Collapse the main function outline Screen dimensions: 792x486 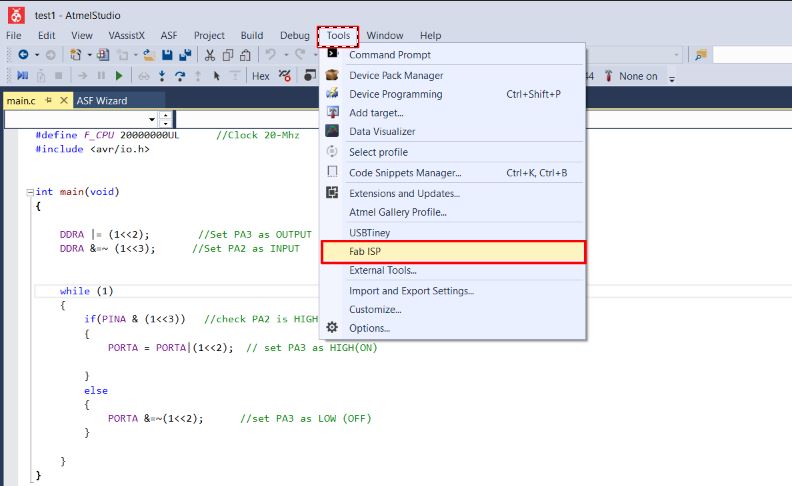(30, 192)
